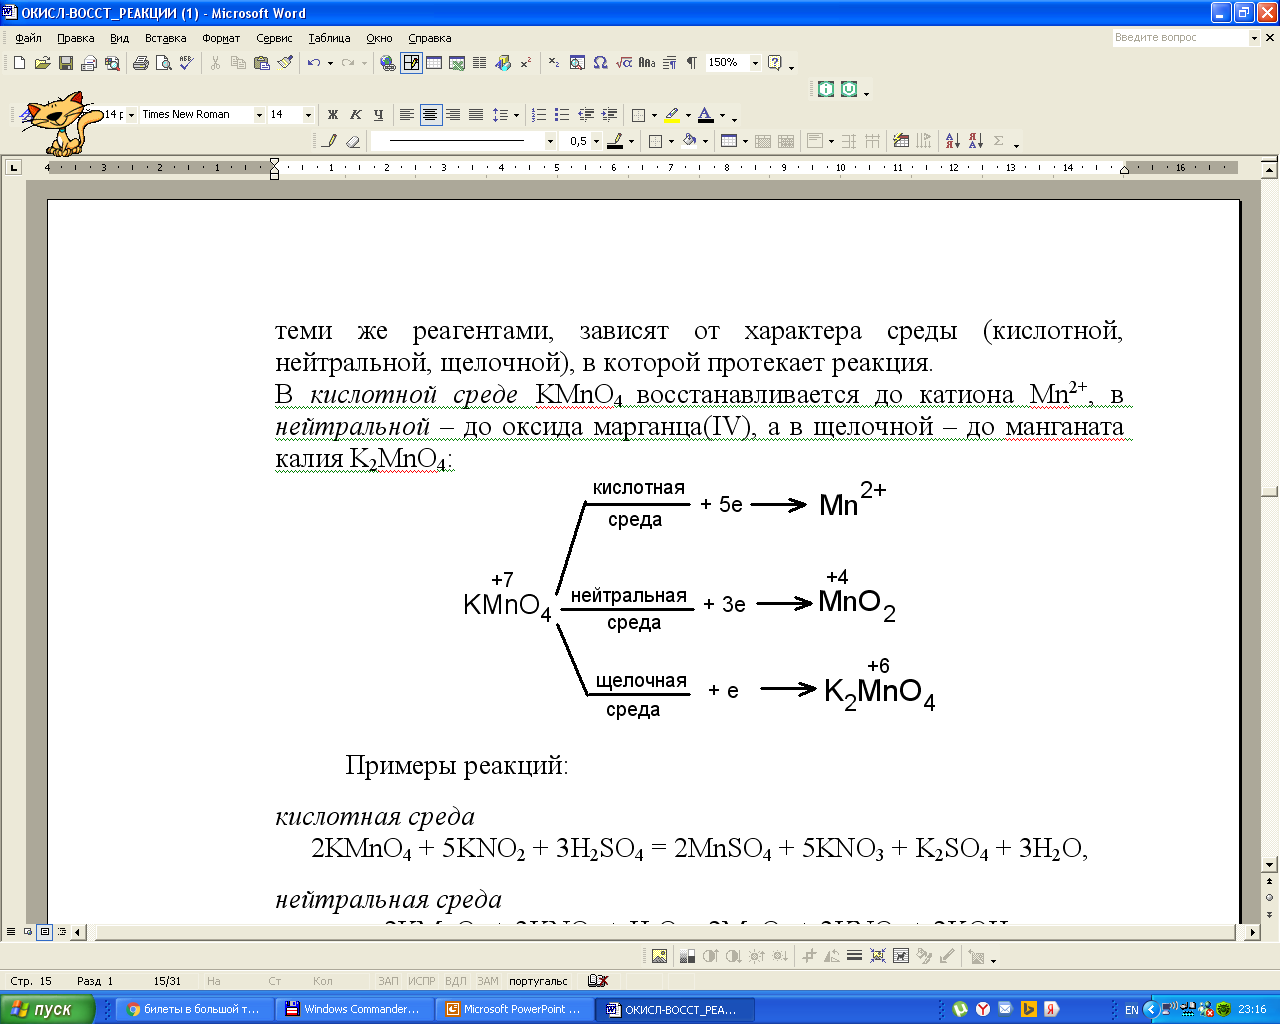Switch to Microsoft PowerPoint taskbar button

pos(514,1009)
